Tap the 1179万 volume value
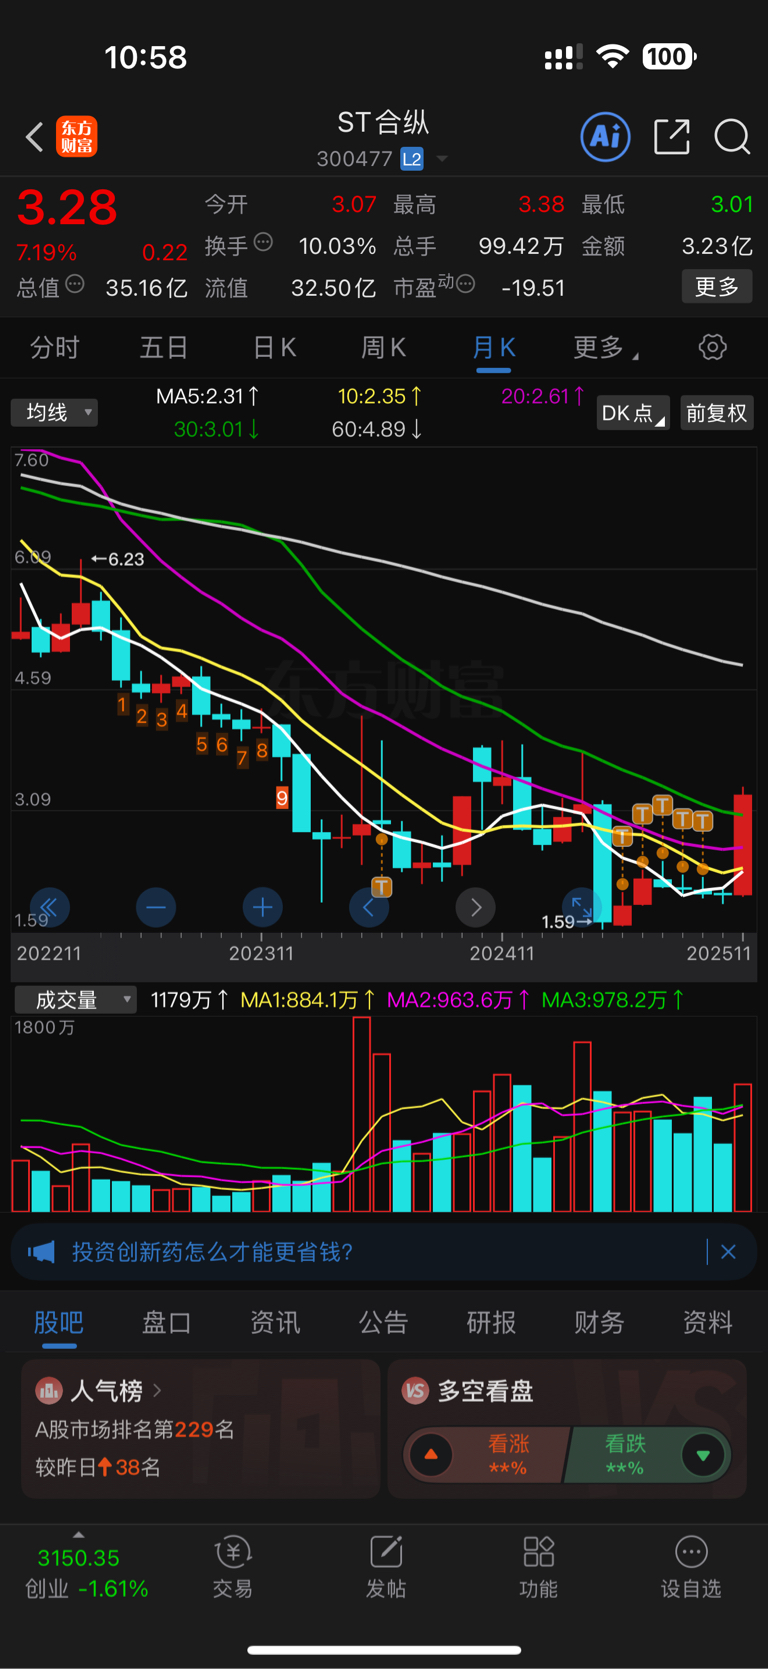The height and width of the screenshot is (1669, 768). (189, 999)
